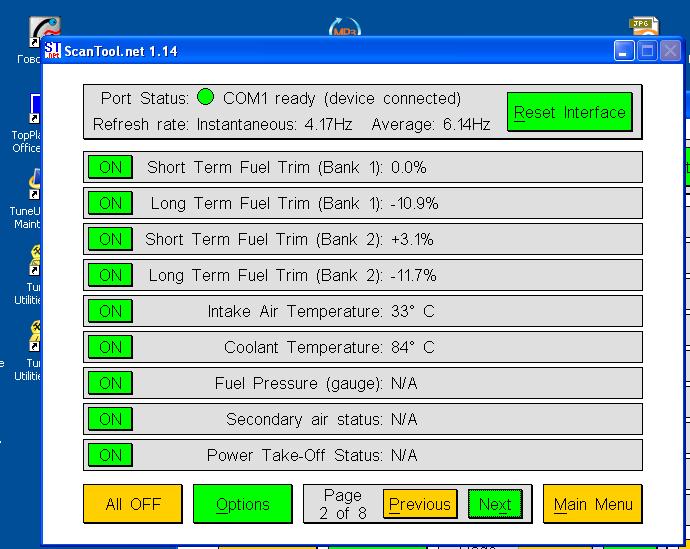Maximize the ScanTool.net window
Screen dimensions: 690x549
point(647,51)
